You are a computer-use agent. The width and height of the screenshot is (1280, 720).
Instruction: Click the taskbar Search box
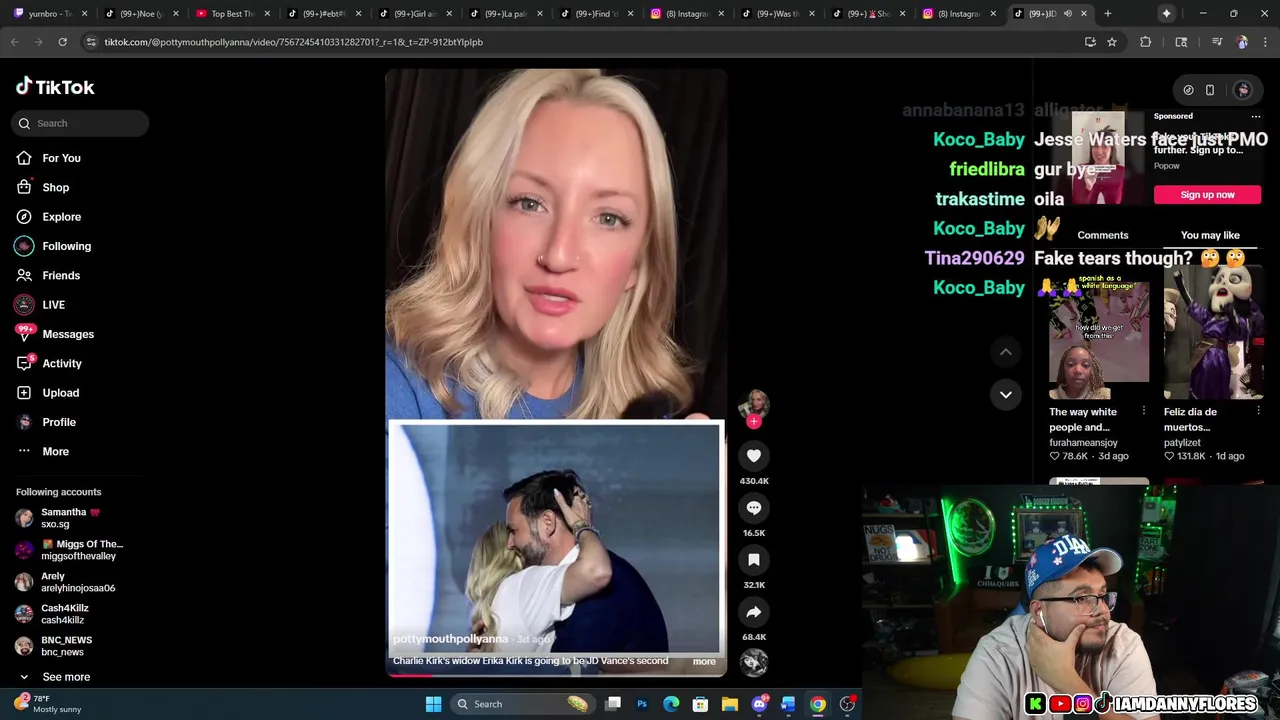click(x=521, y=704)
